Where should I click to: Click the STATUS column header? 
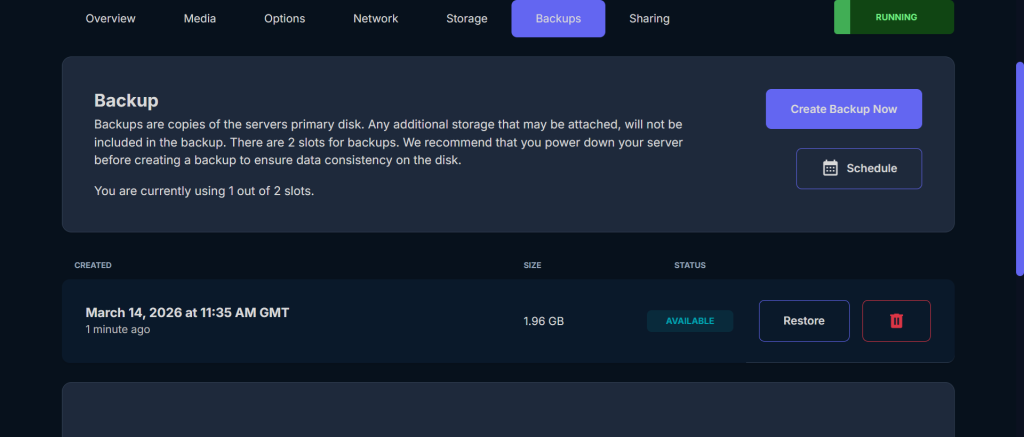(x=689, y=266)
